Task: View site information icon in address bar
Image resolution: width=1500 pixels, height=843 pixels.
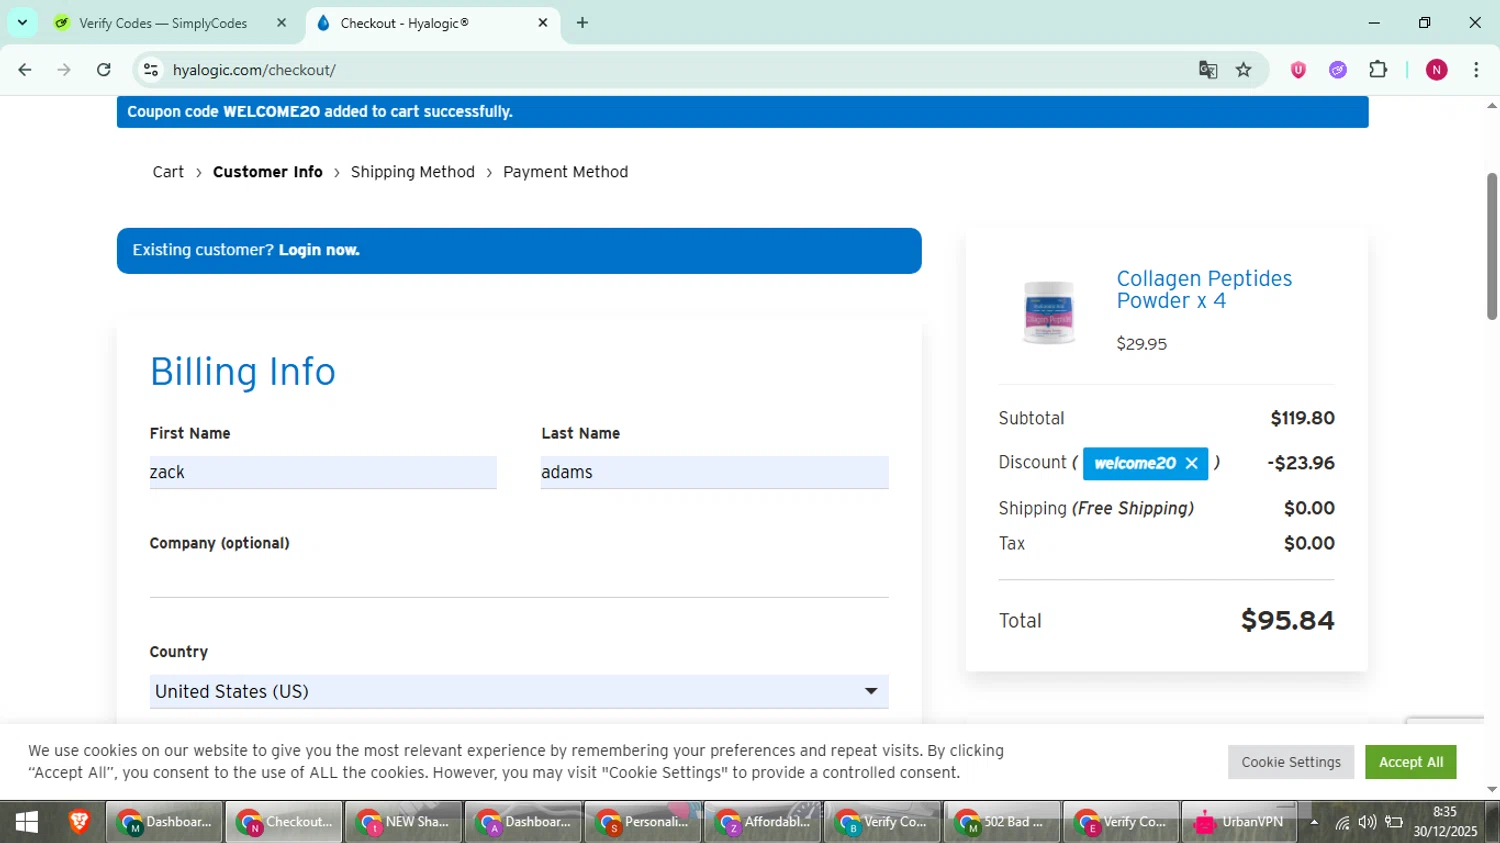Action: [151, 70]
